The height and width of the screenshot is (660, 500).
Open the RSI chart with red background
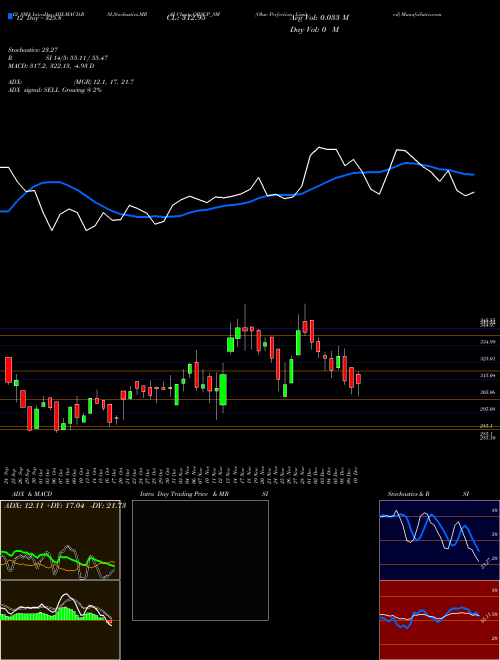pos(439,620)
